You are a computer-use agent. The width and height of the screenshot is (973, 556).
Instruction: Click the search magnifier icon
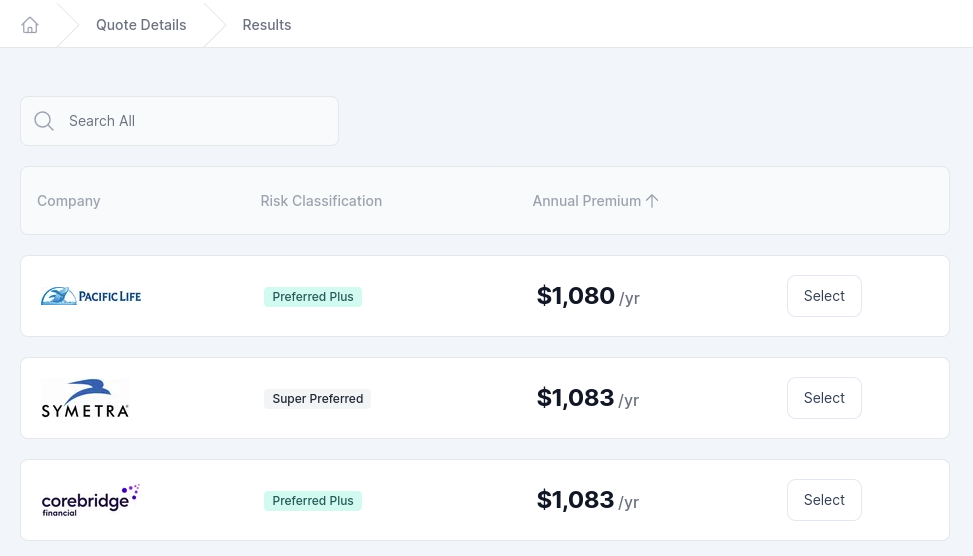click(44, 121)
